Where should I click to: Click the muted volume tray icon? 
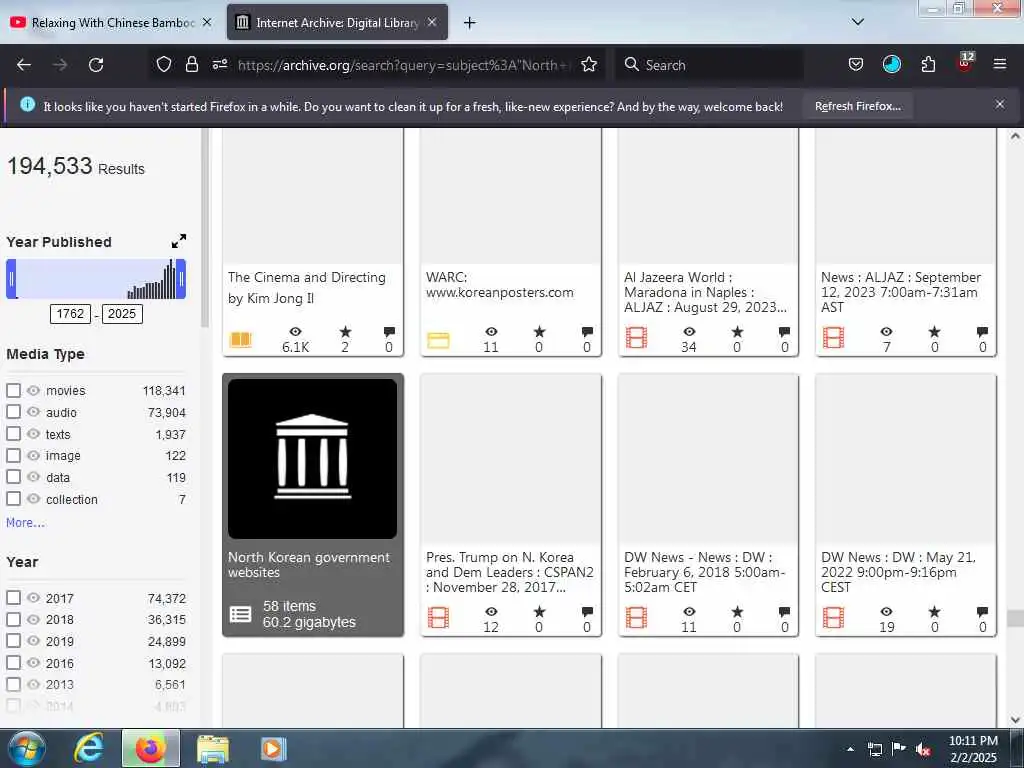point(923,749)
